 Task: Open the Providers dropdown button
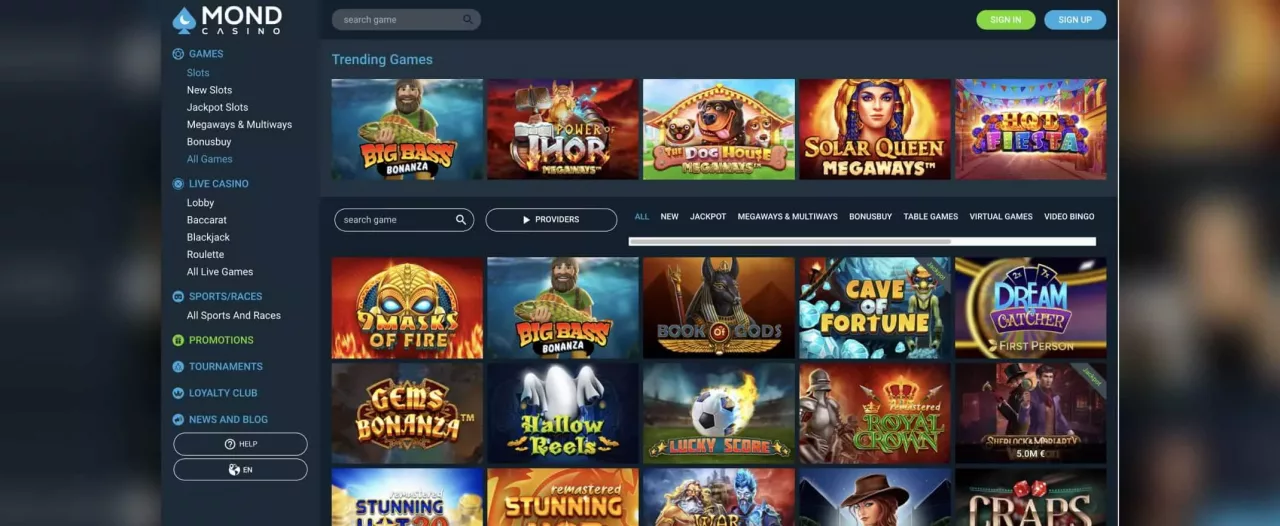(x=551, y=220)
